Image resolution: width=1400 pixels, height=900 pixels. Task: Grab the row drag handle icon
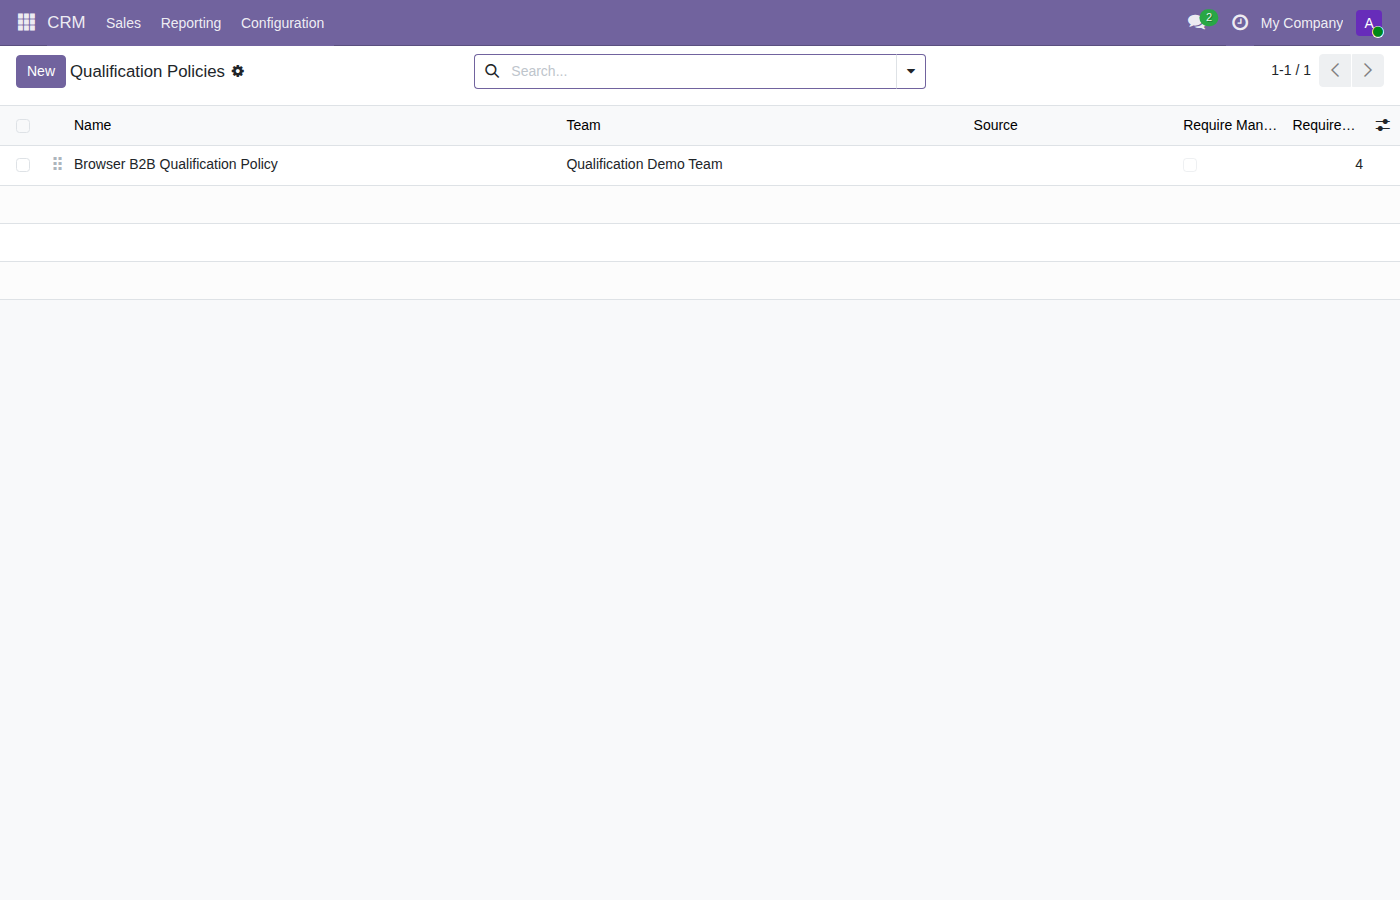[x=57, y=164]
